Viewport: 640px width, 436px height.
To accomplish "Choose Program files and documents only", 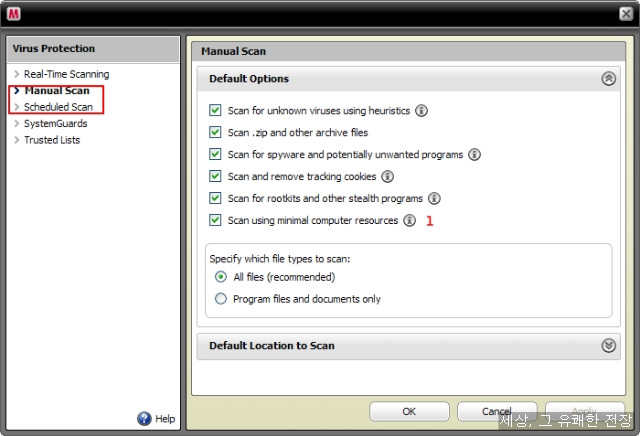I will (221, 299).
